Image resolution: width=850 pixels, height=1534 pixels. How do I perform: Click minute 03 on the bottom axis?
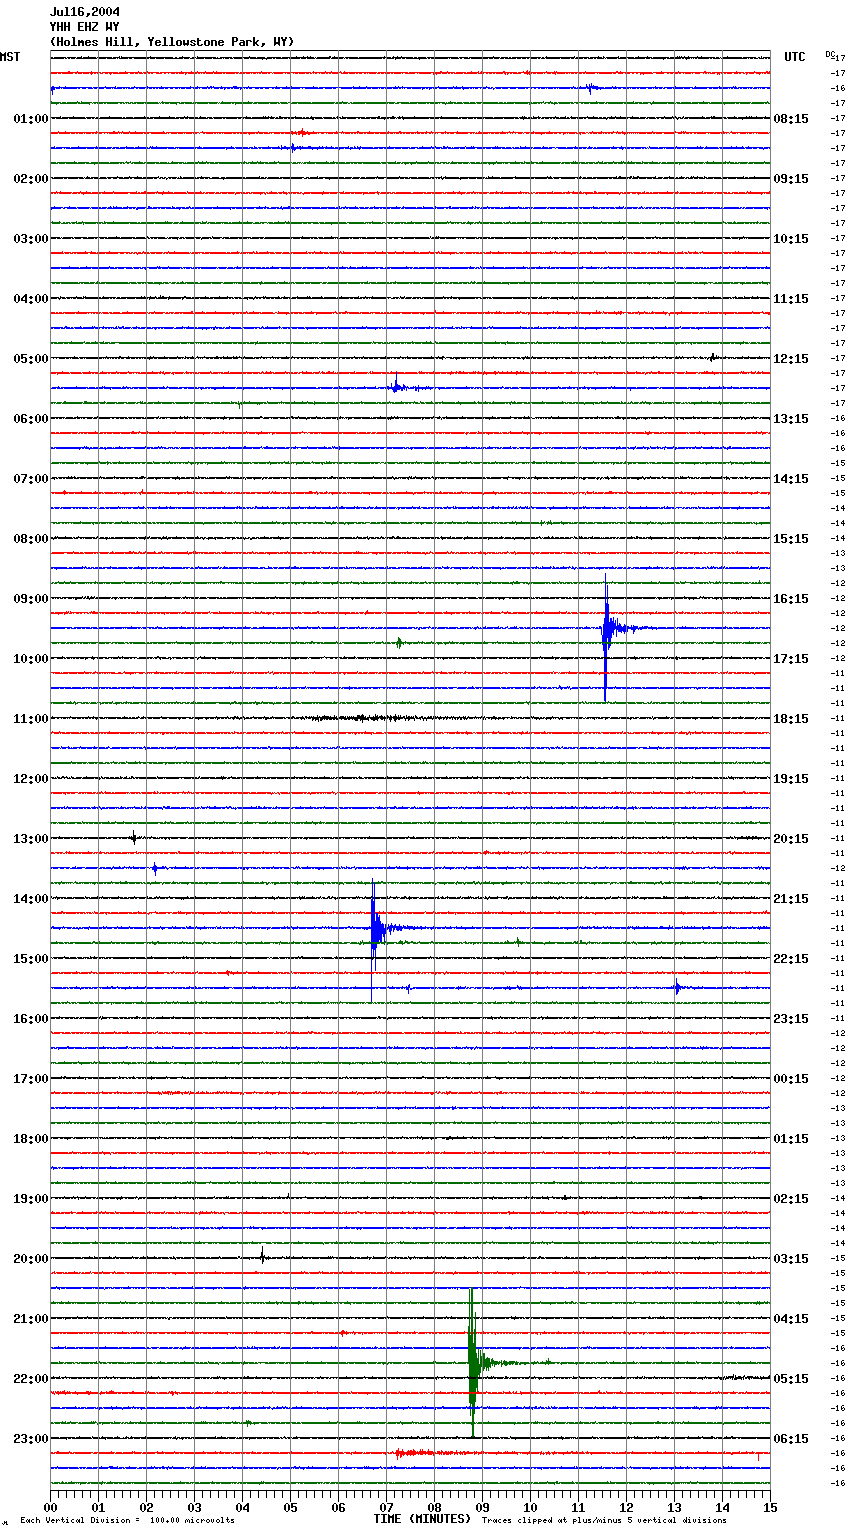click(195, 1508)
